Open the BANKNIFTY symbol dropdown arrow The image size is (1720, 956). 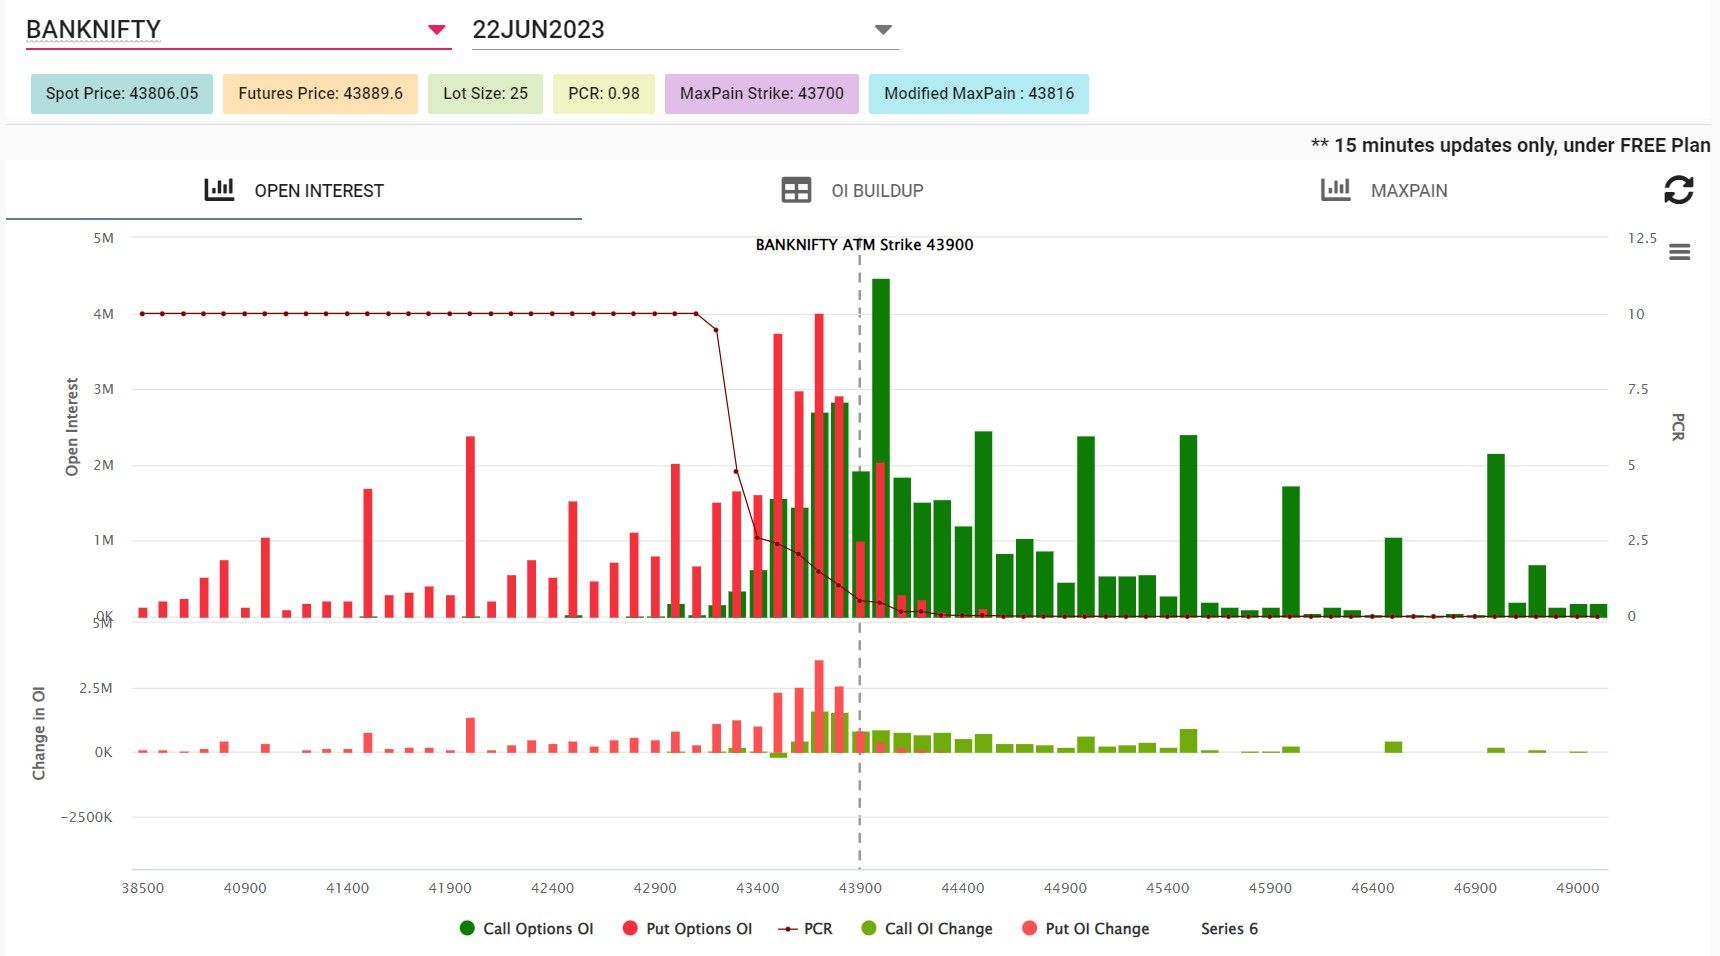pyautogui.click(x=436, y=30)
